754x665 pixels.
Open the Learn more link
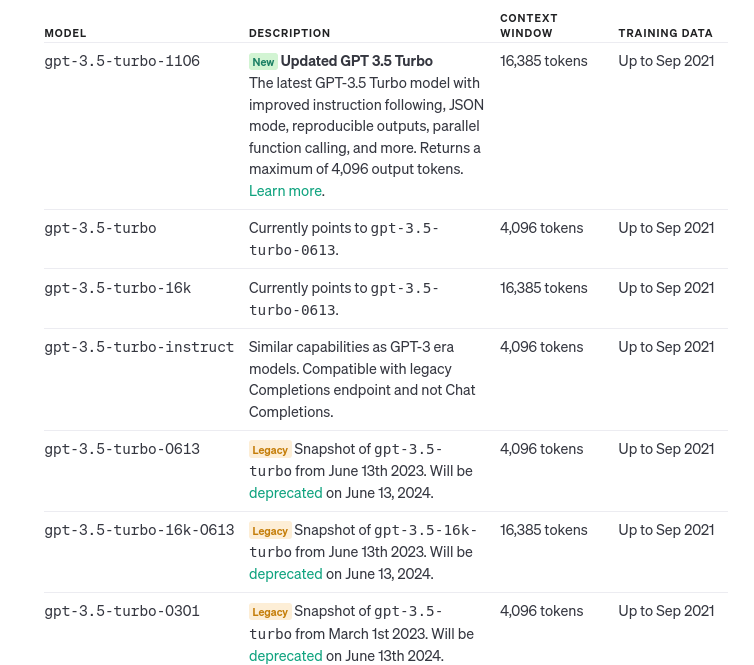[285, 191]
